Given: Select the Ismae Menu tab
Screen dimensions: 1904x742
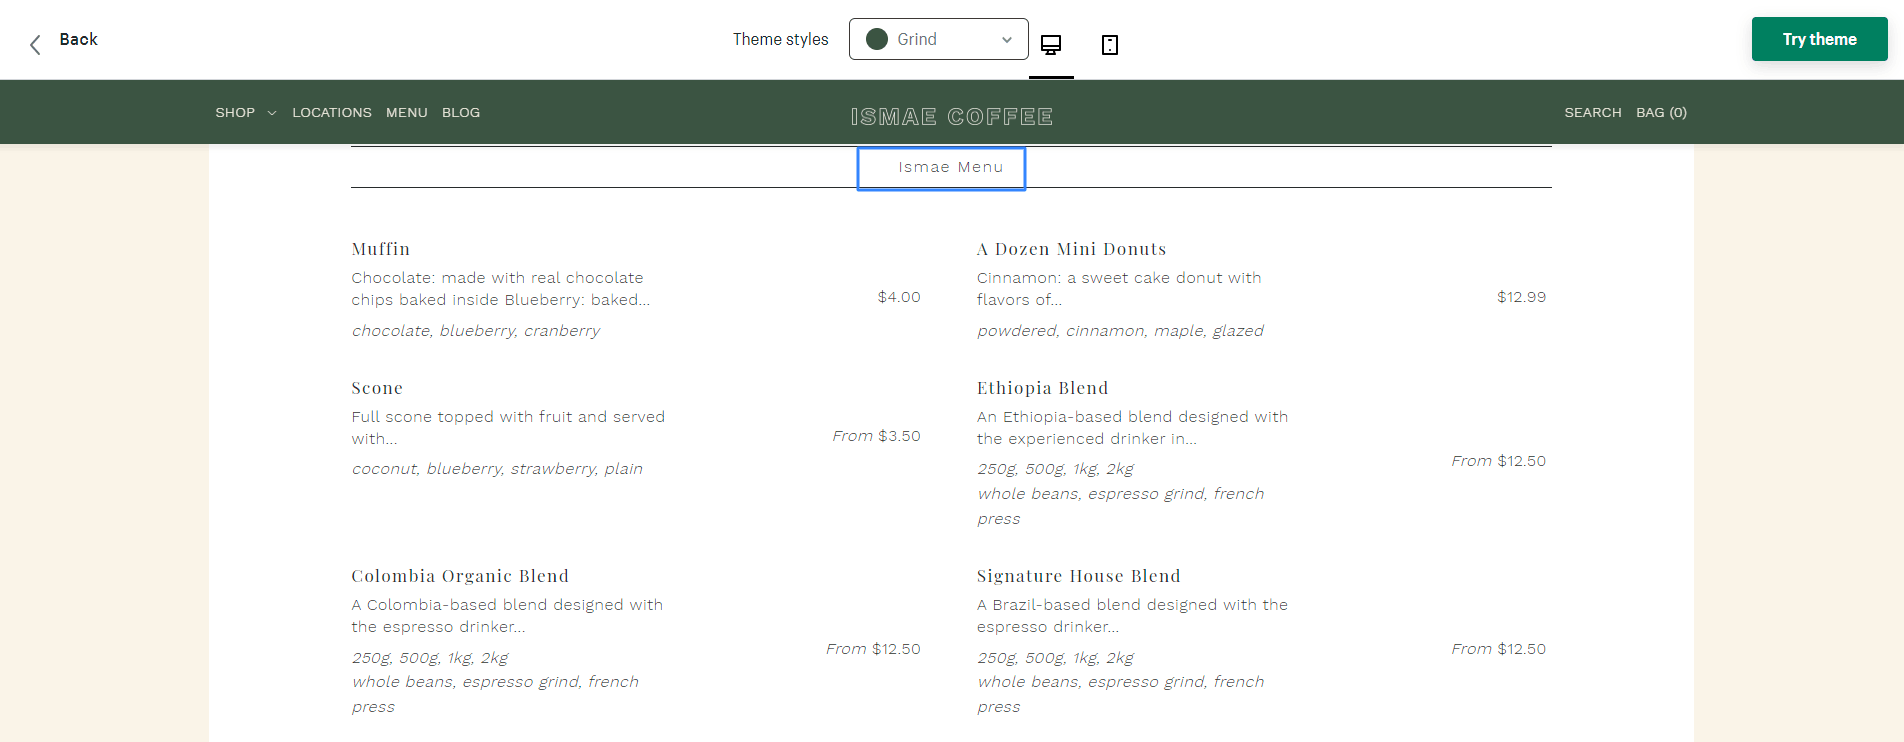Looking at the screenshot, I should (x=941, y=168).
